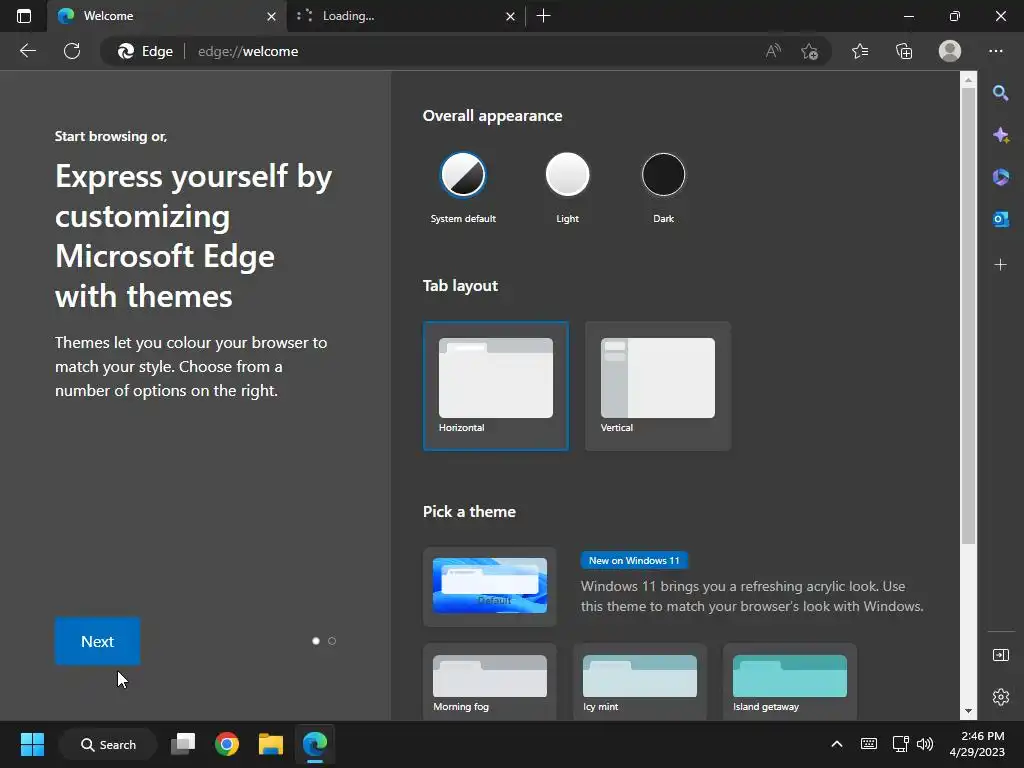Pick the Morning fog theme
Screen dimensions: 1024x768
pyautogui.click(x=490, y=682)
